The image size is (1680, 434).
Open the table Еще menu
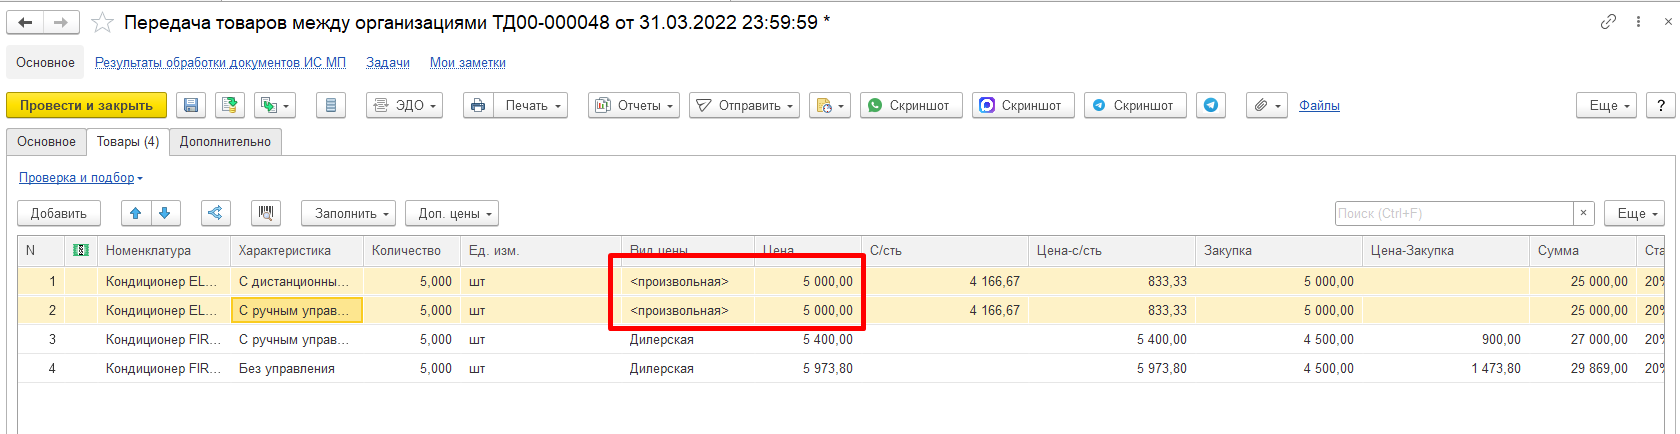(x=1635, y=213)
